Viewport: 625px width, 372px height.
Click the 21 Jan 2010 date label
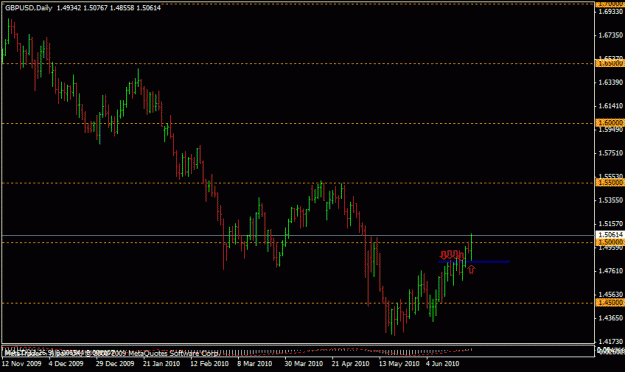point(161,364)
